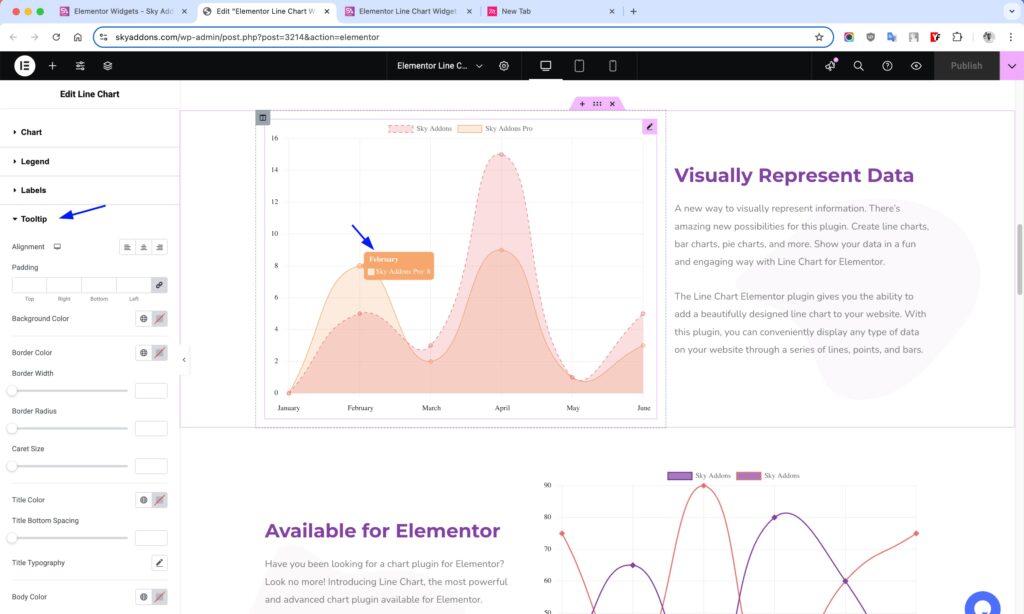
Task: Open the Elementor Line C... document dropdown
Action: click(440, 65)
